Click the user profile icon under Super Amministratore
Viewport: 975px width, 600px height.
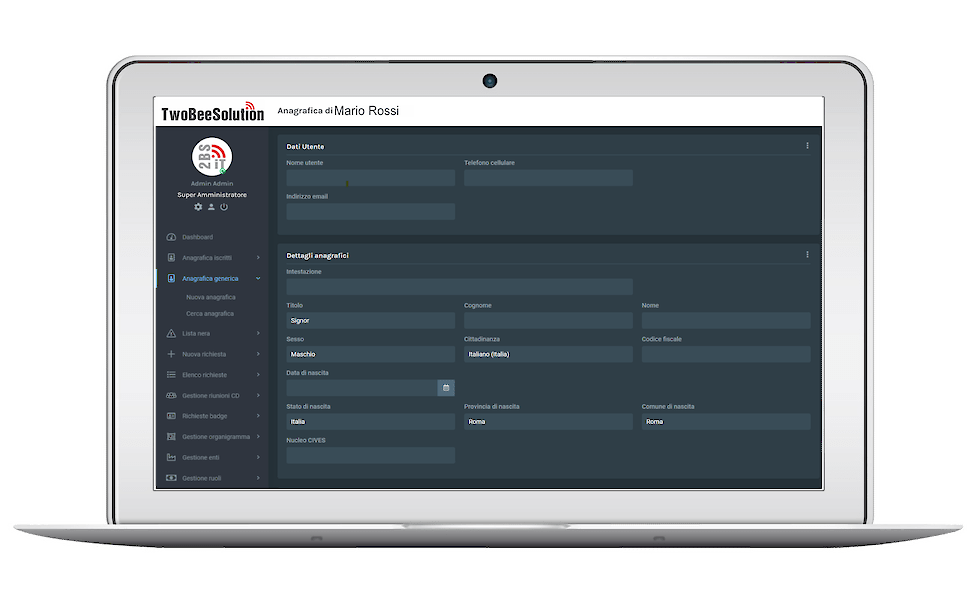pos(211,207)
